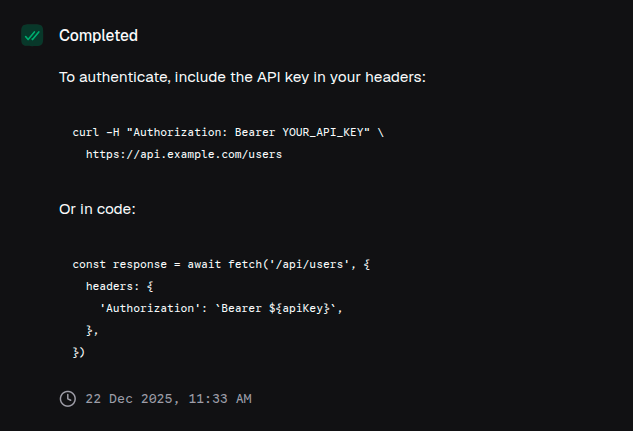Viewport: 633px width, 431px height.
Task: Select the "Completed" status heading
Action: (x=98, y=35)
